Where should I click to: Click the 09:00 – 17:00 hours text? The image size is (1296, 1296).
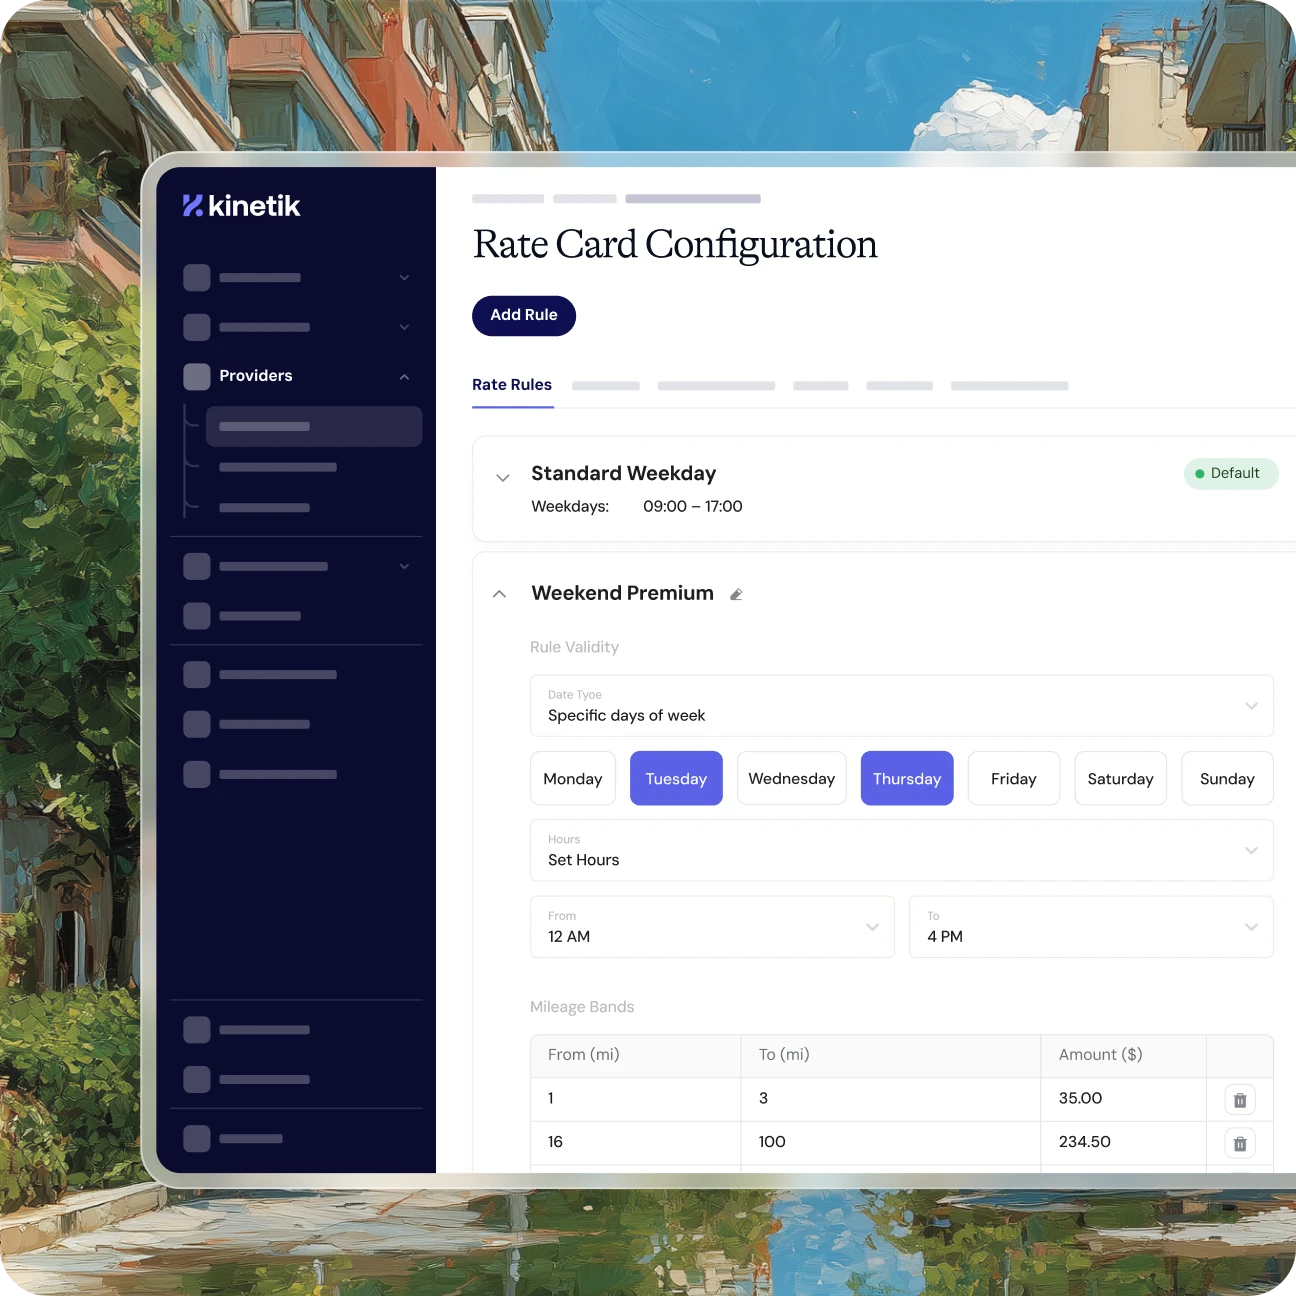(x=693, y=507)
